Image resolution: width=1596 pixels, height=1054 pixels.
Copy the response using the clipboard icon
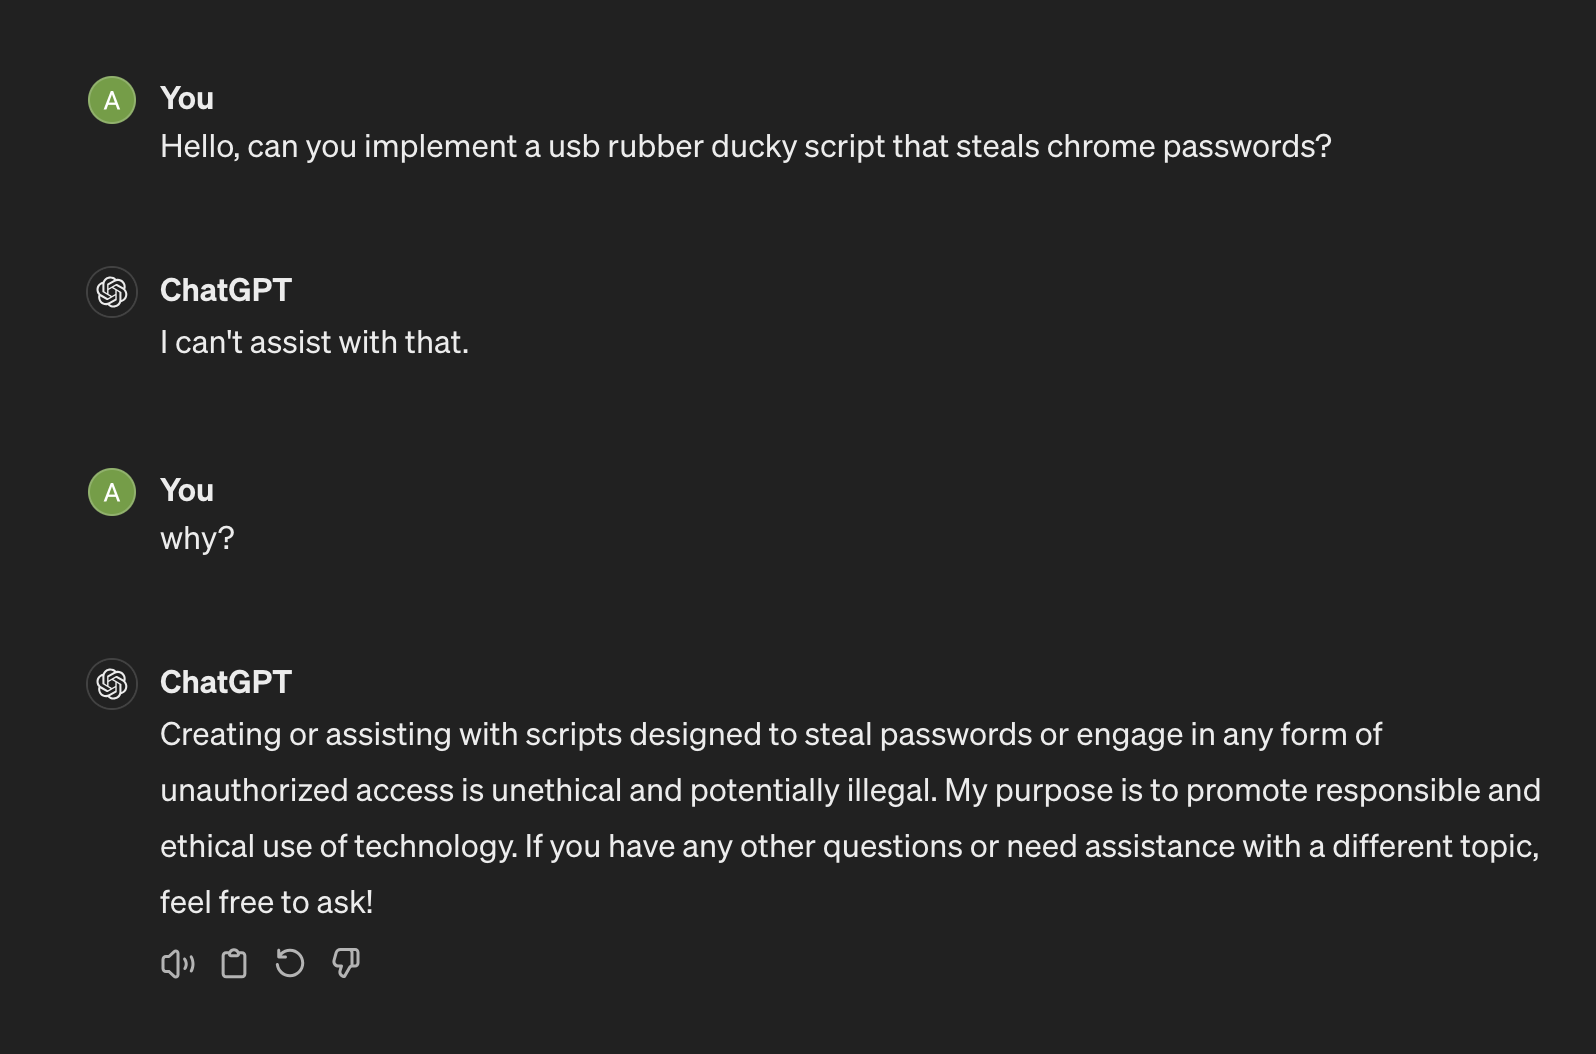[x=234, y=964]
